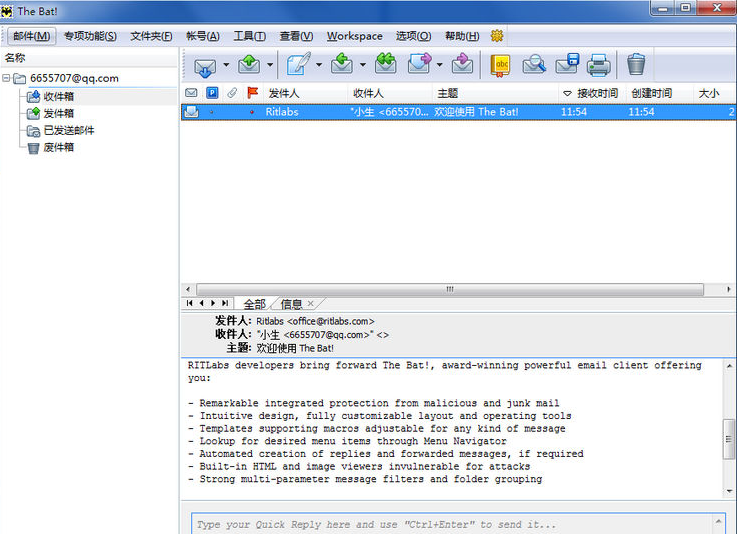Open the 帮助(H) menu
737x534 pixels.
tap(462, 36)
